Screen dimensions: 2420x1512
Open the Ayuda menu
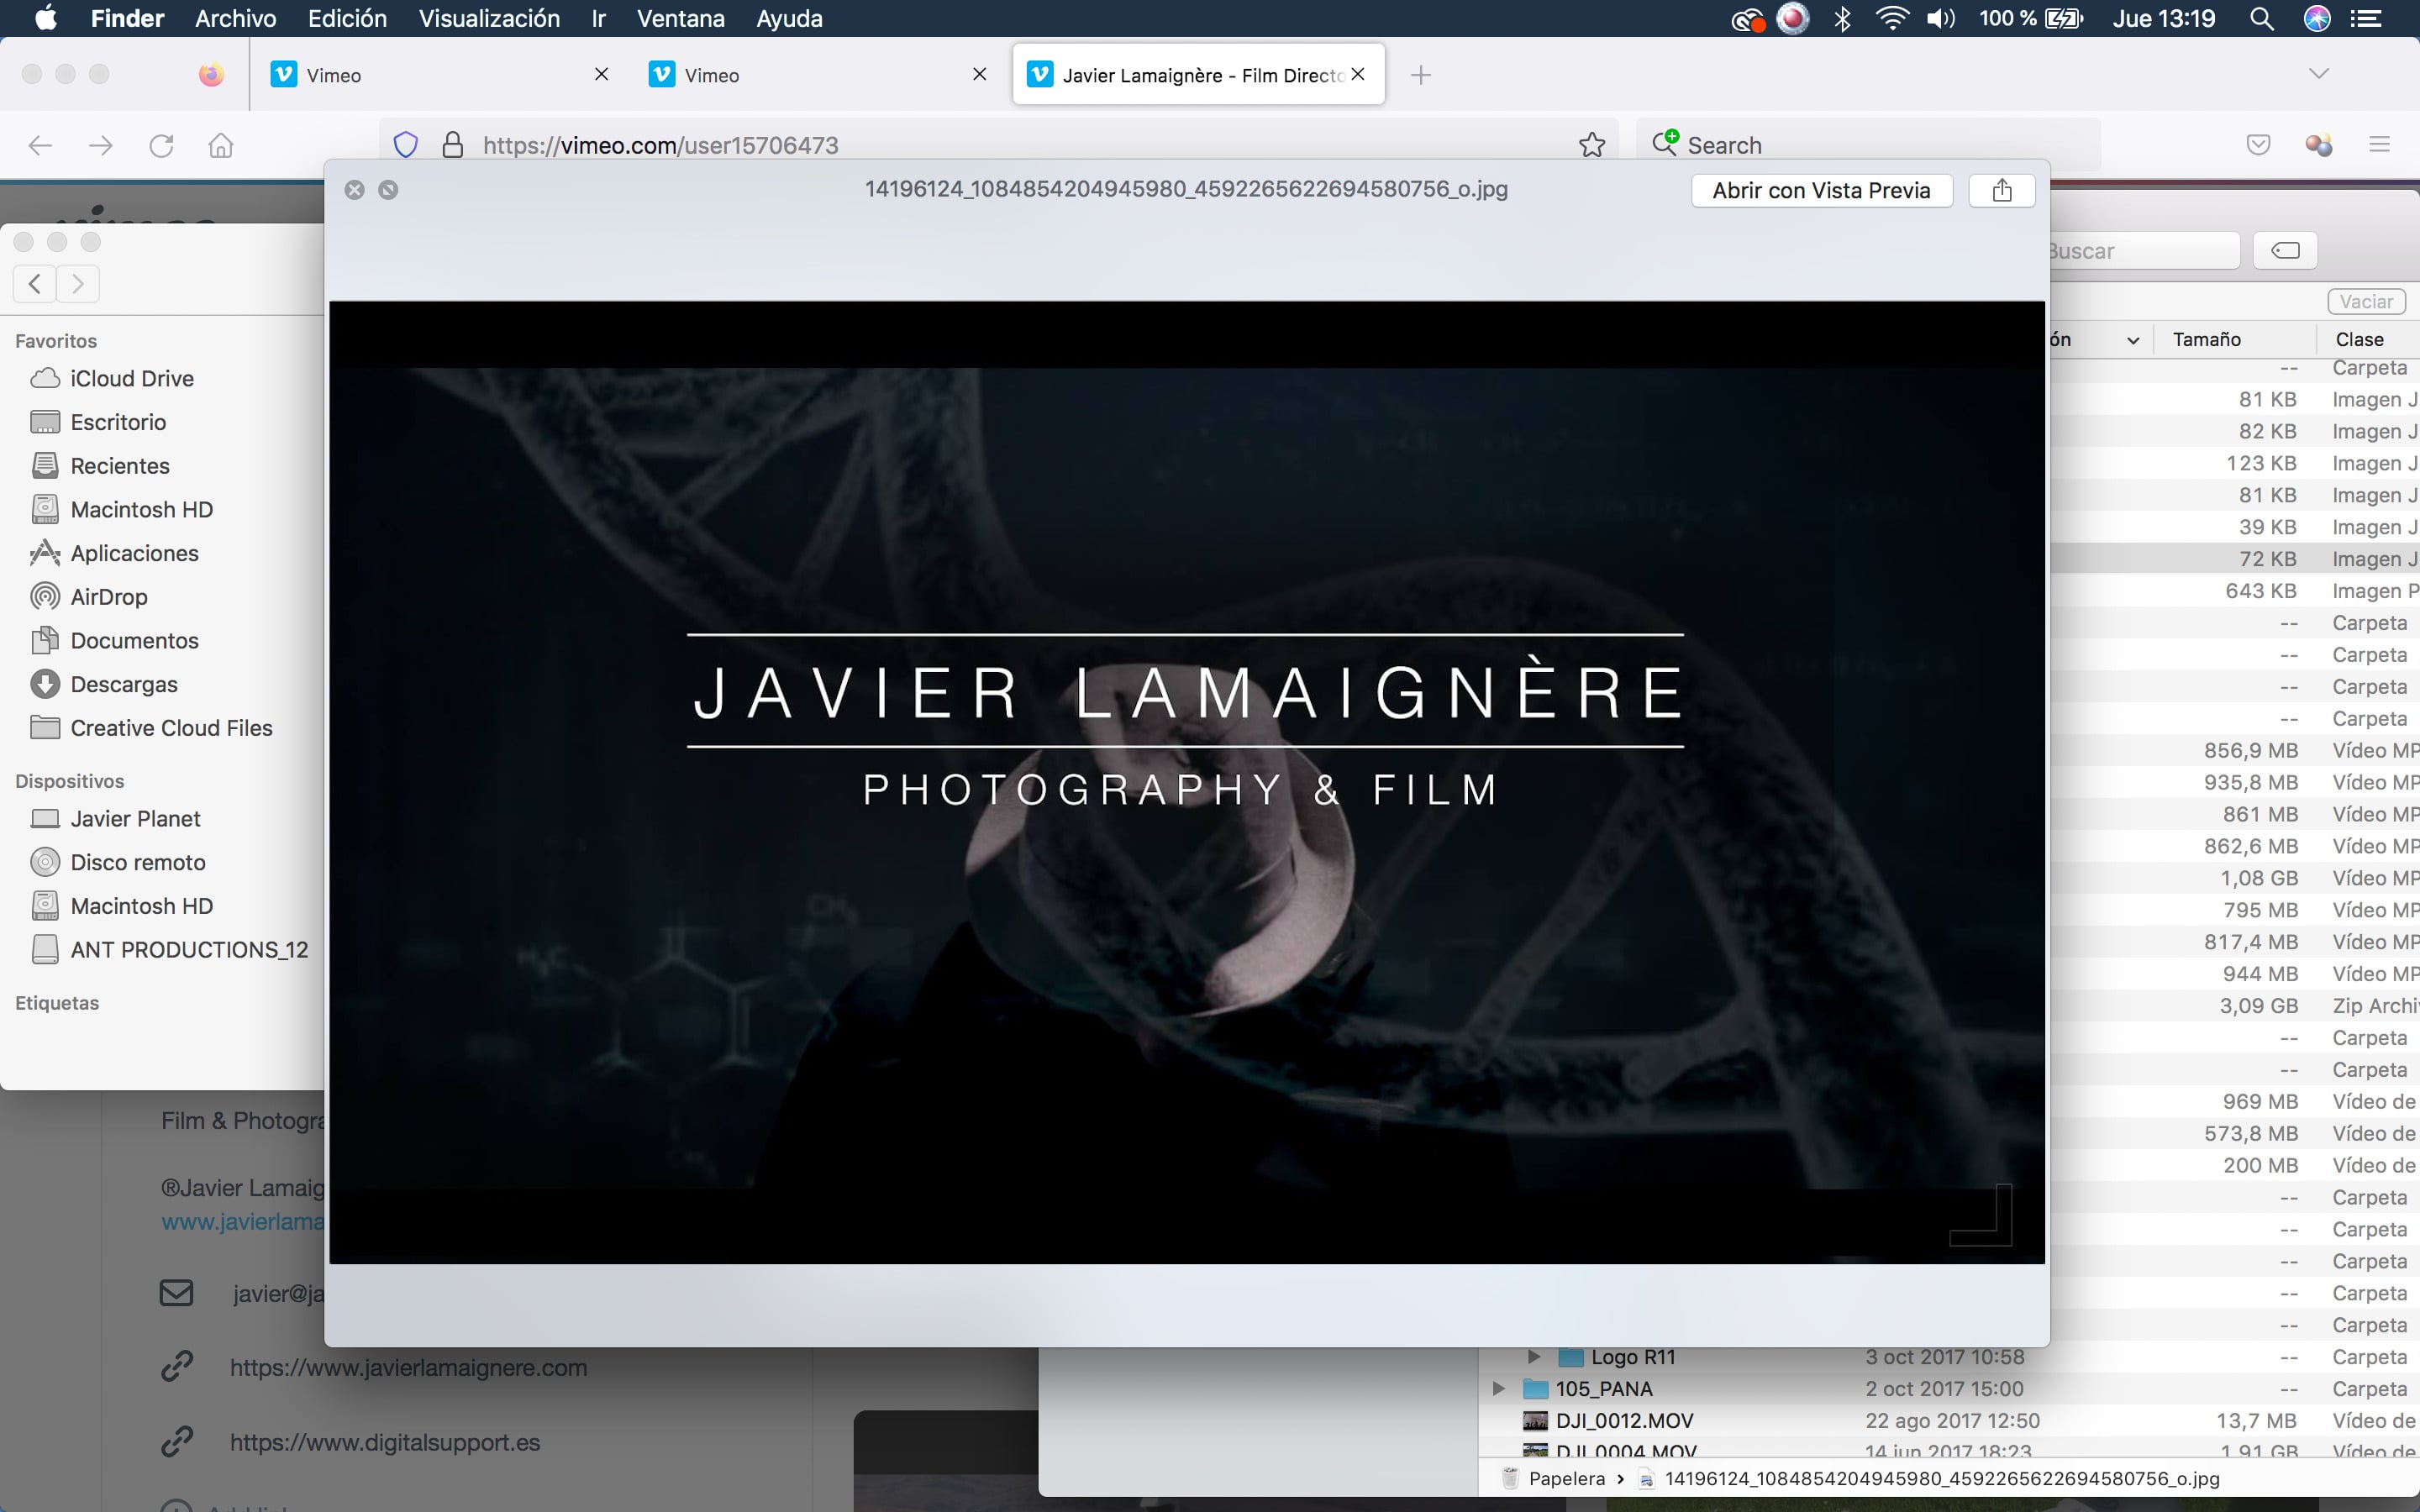tap(789, 18)
